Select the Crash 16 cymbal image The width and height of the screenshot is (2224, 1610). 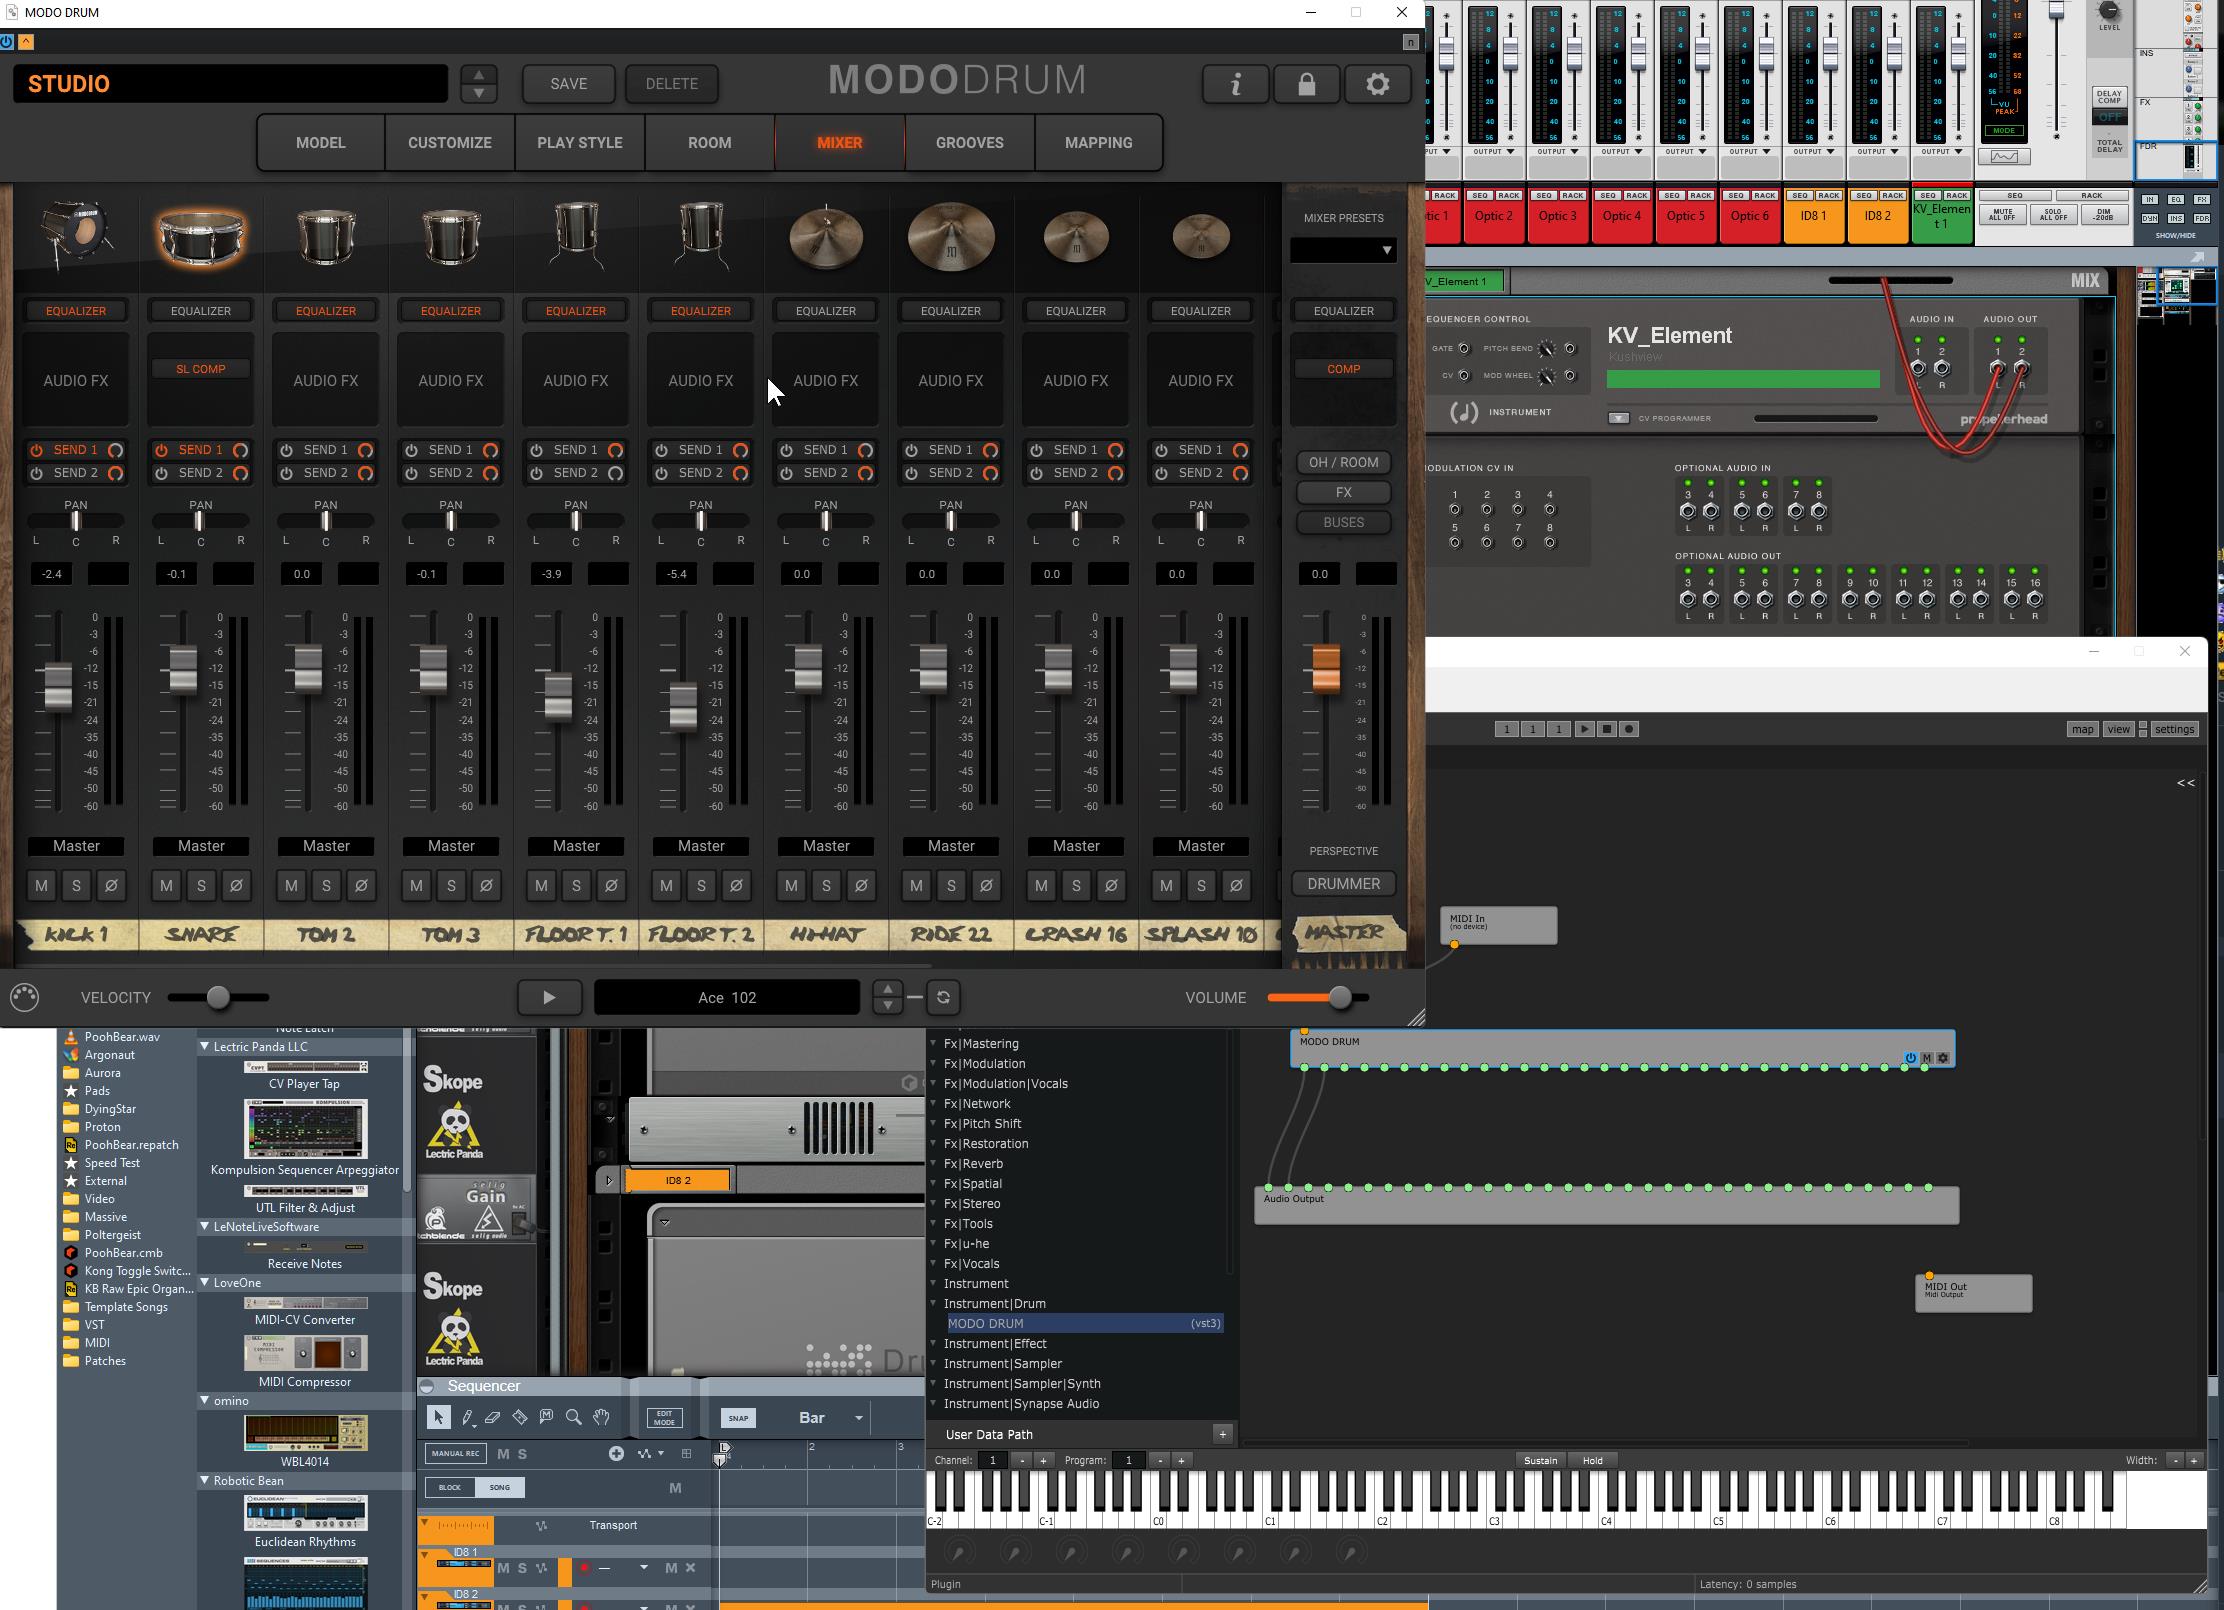[x=1076, y=238]
